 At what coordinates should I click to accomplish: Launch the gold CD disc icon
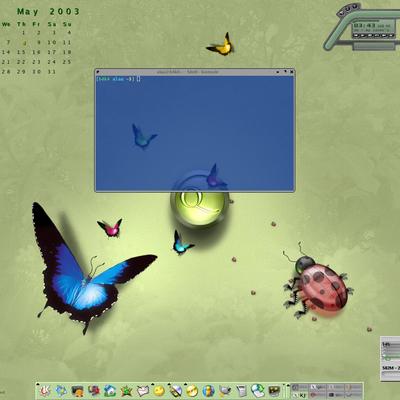(192, 391)
